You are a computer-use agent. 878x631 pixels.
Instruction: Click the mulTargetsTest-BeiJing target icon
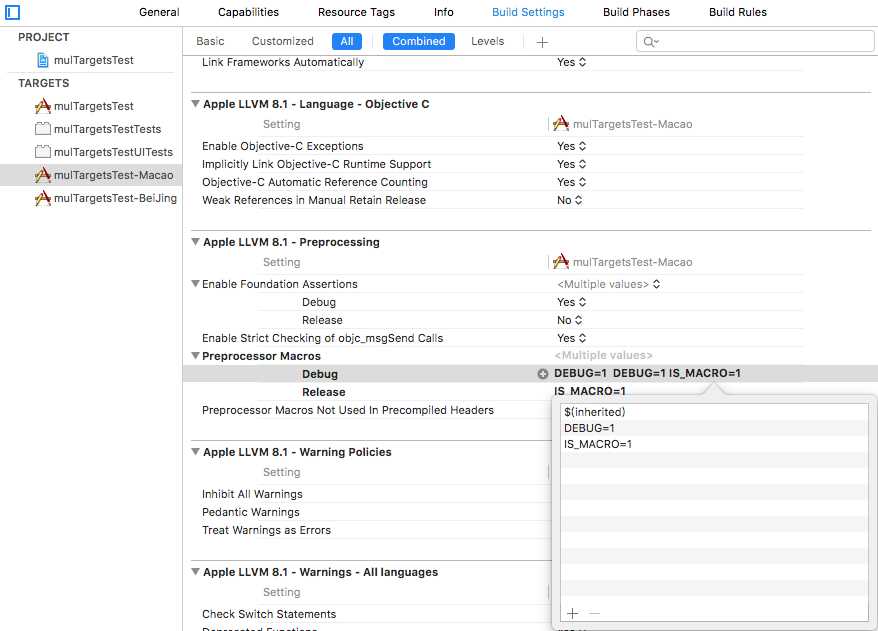(43, 198)
